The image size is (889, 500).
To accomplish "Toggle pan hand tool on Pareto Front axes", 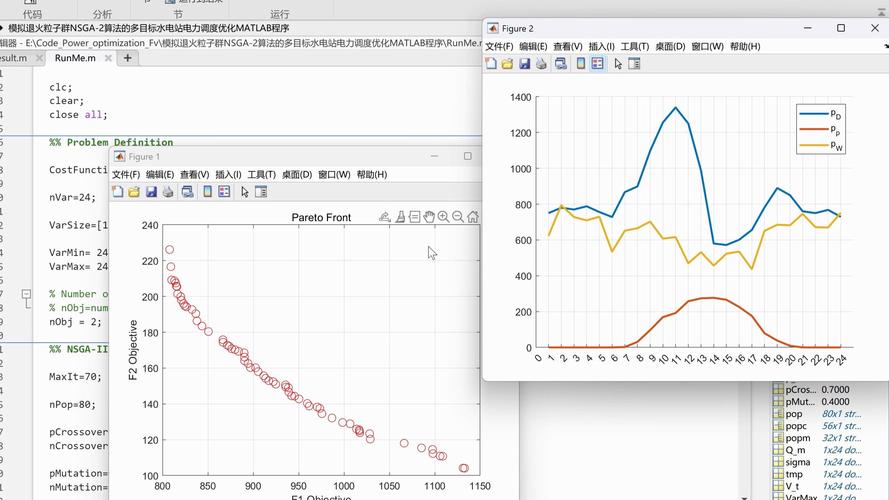I will coord(429,217).
